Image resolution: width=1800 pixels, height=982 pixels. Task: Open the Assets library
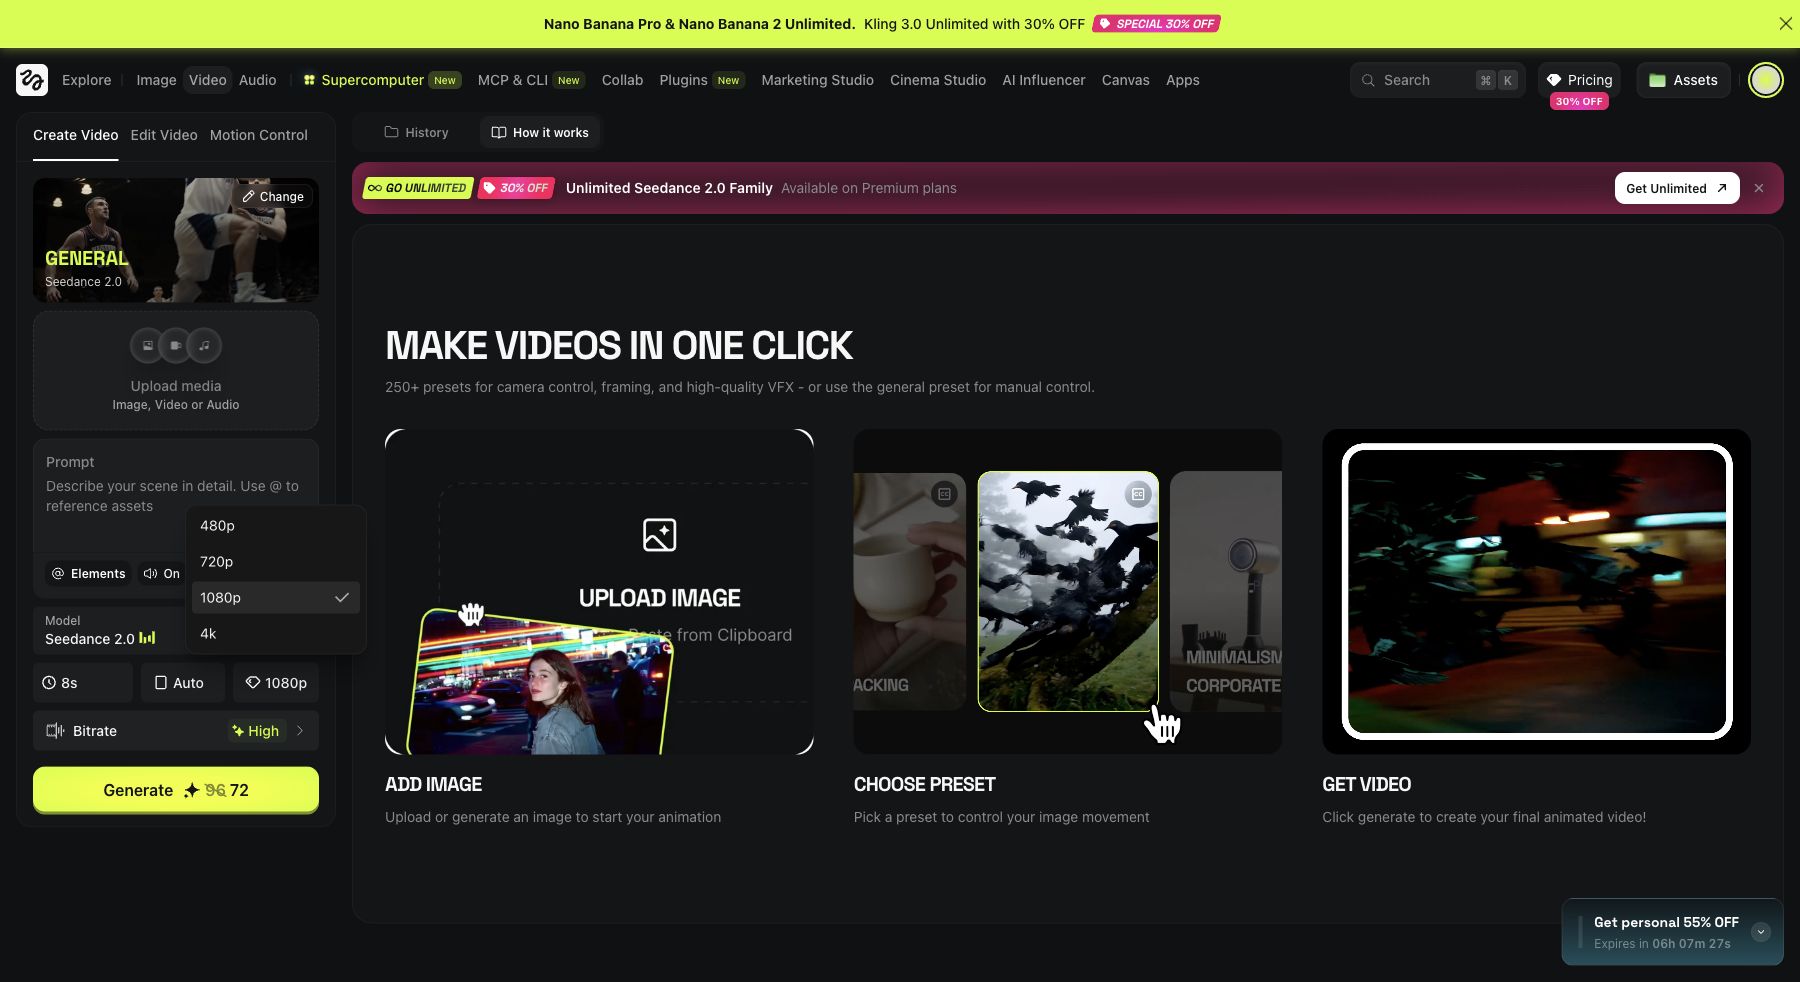point(1684,80)
